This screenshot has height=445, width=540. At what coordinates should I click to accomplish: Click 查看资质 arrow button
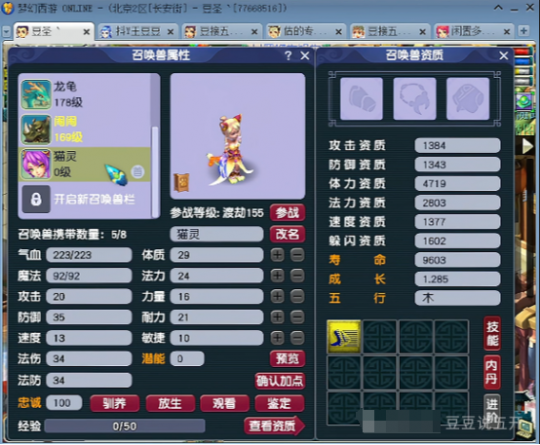(274, 426)
